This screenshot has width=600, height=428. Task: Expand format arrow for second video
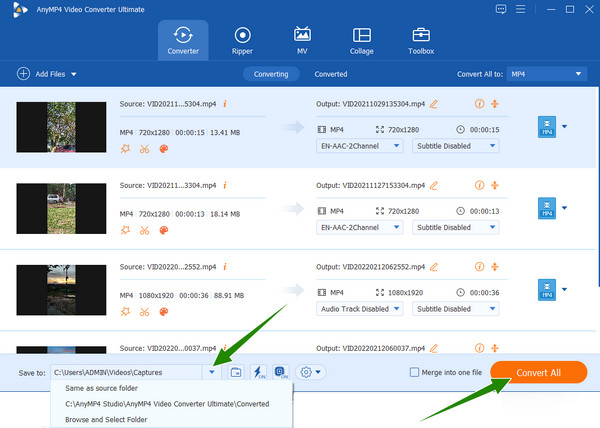(564, 208)
